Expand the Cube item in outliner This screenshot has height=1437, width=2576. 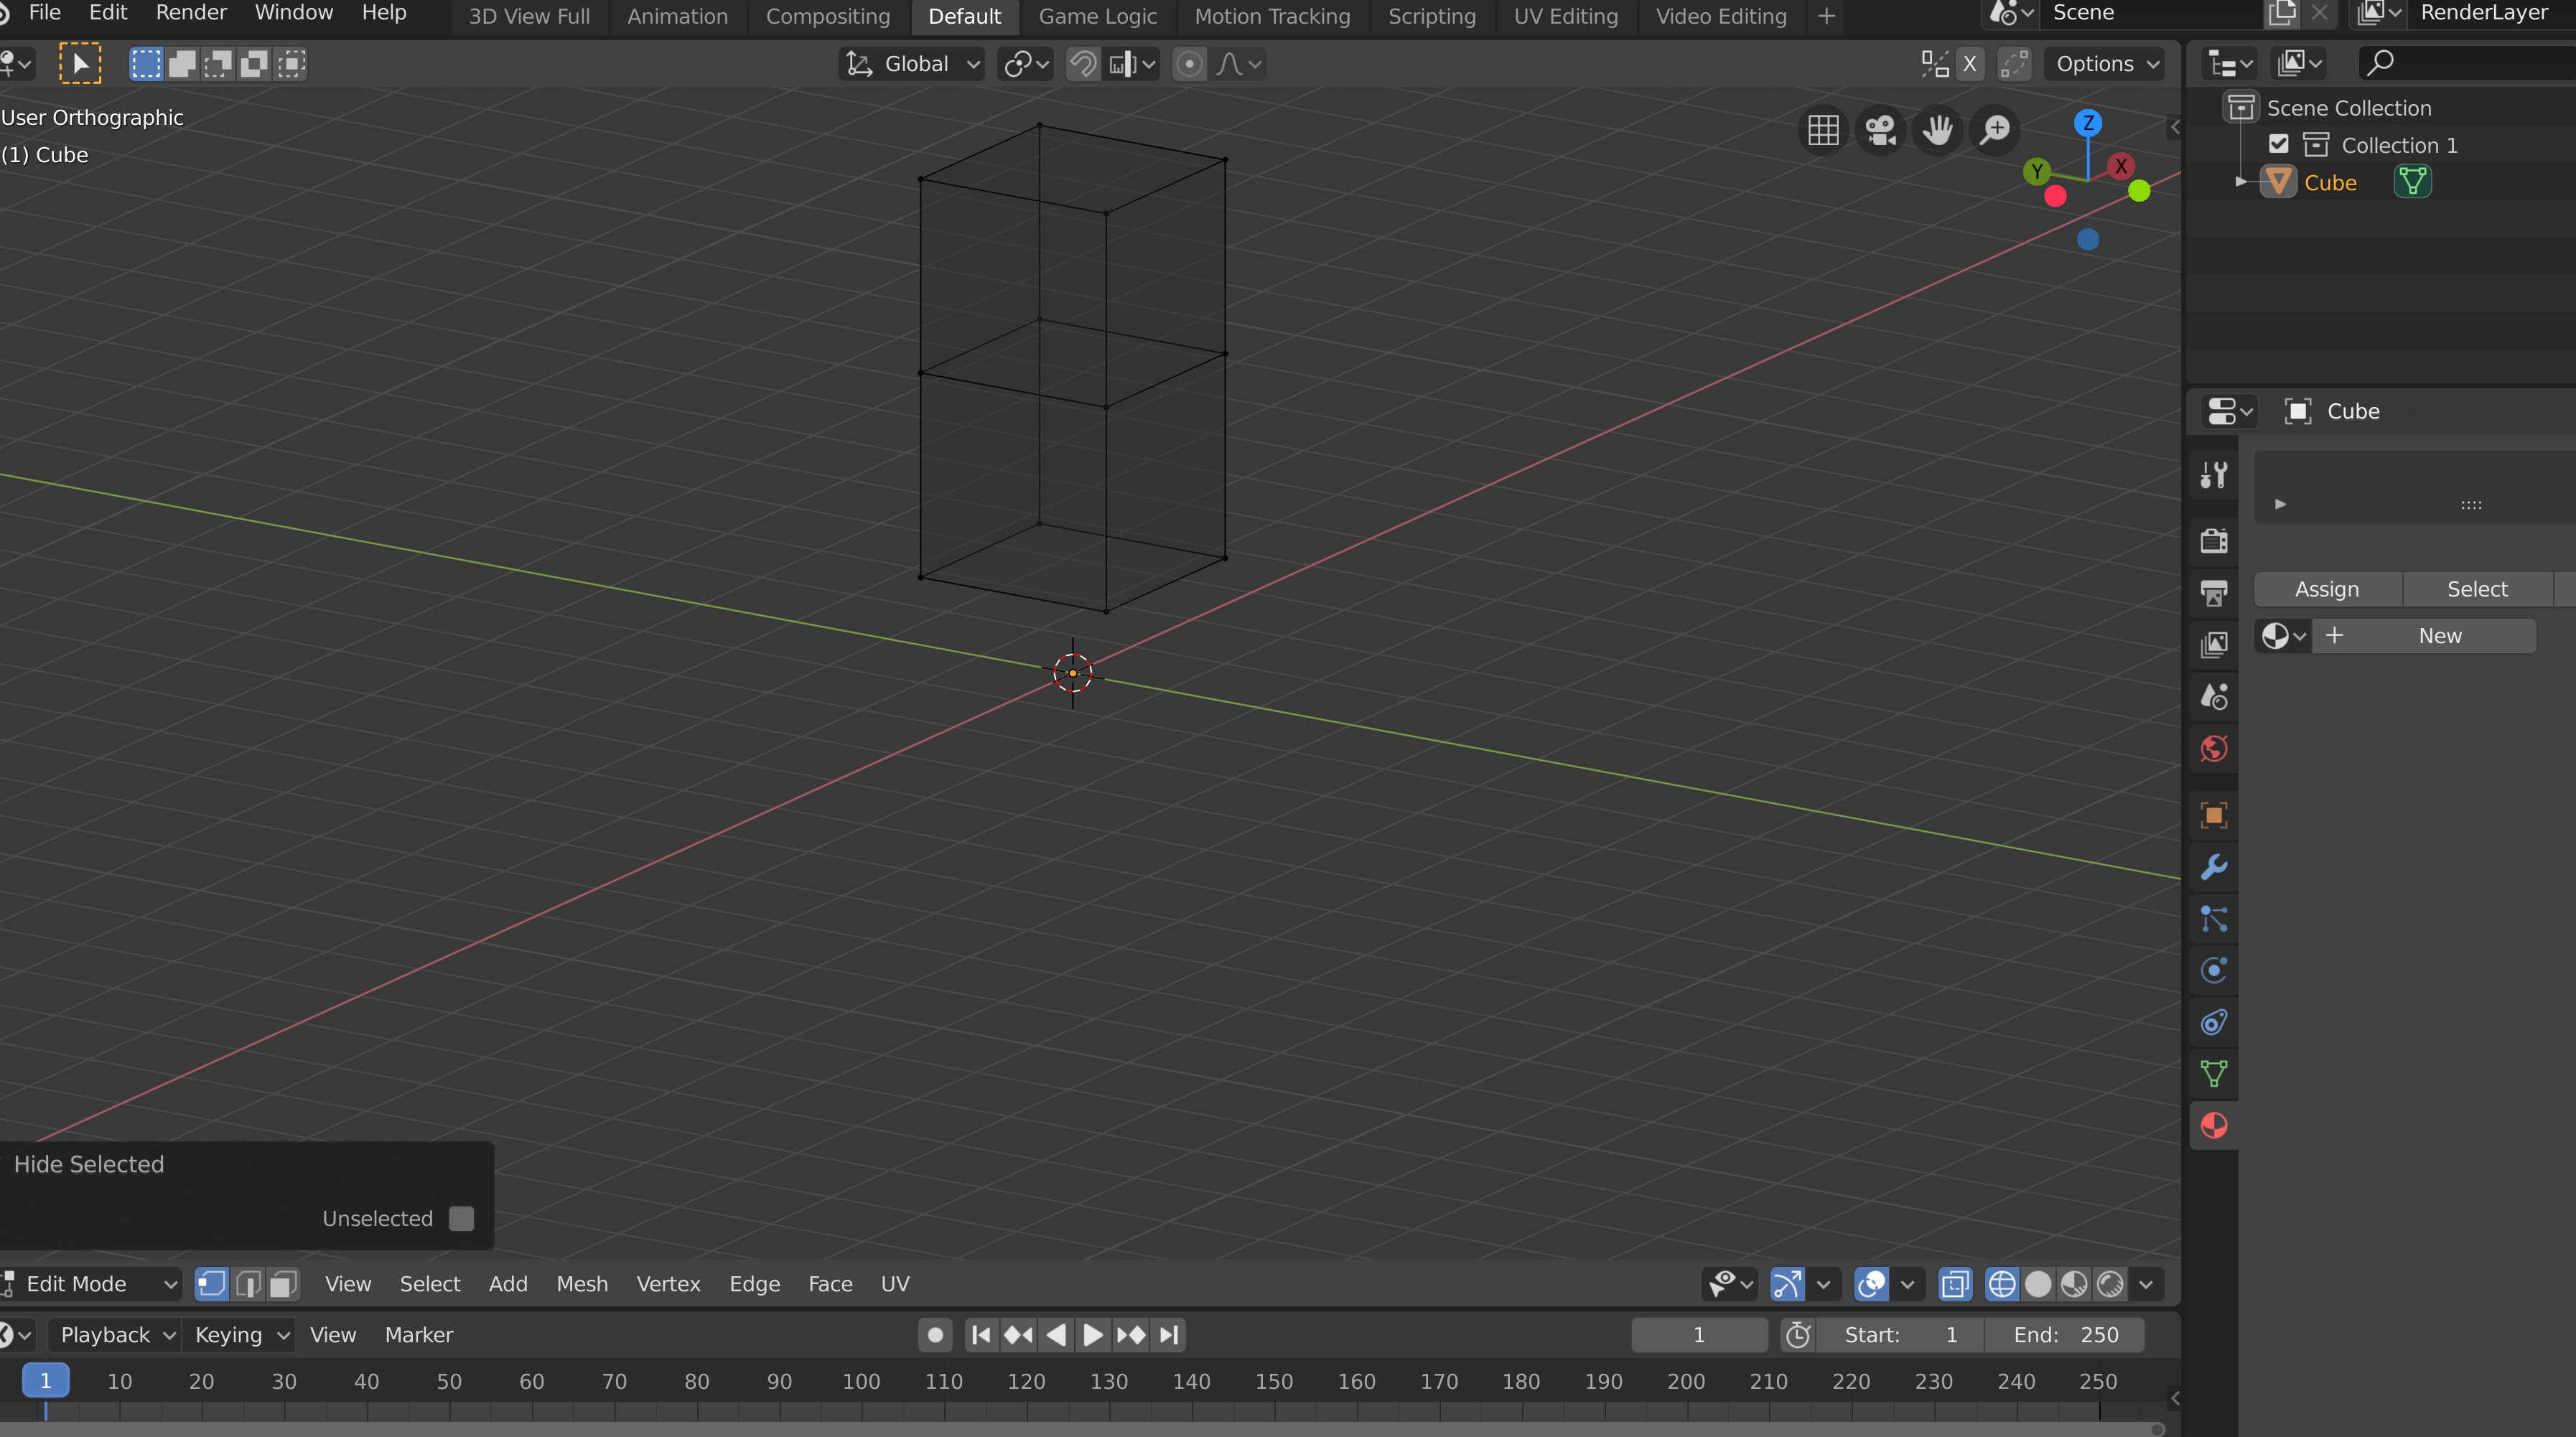point(2241,182)
